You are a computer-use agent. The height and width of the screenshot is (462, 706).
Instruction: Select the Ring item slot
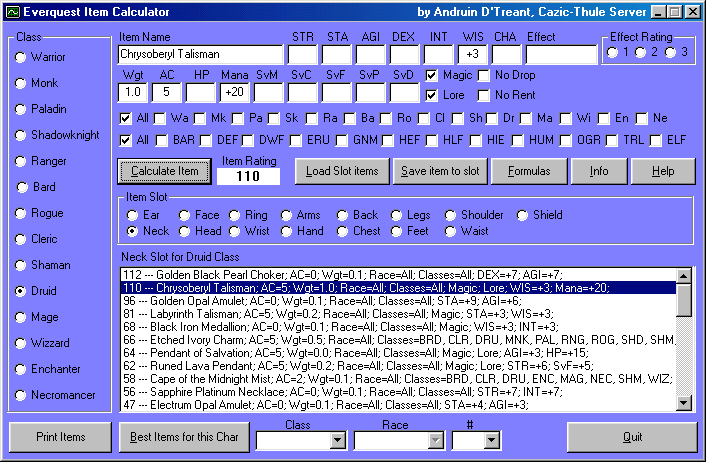point(234,215)
